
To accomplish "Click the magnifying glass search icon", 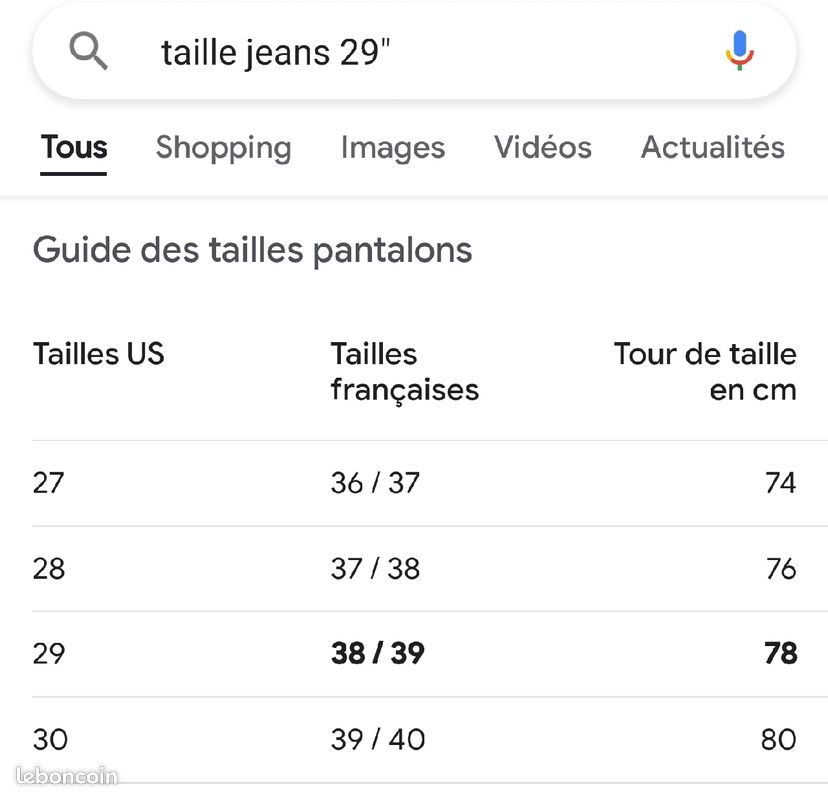I will (88, 51).
